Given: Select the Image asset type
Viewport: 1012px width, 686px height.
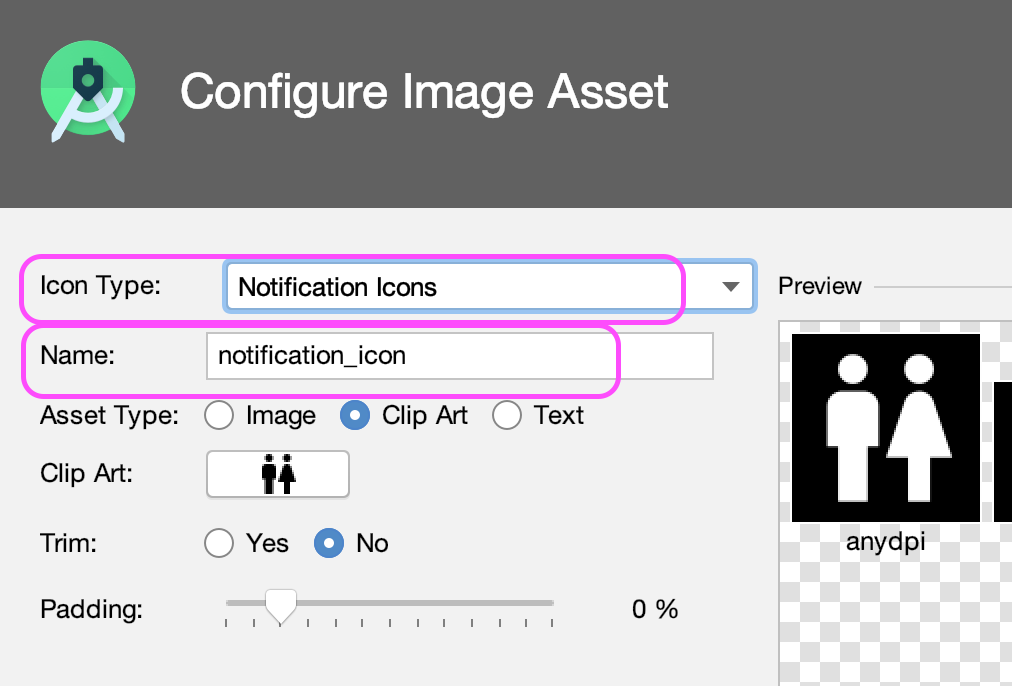Looking at the screenshot, I should pos(219,415).
